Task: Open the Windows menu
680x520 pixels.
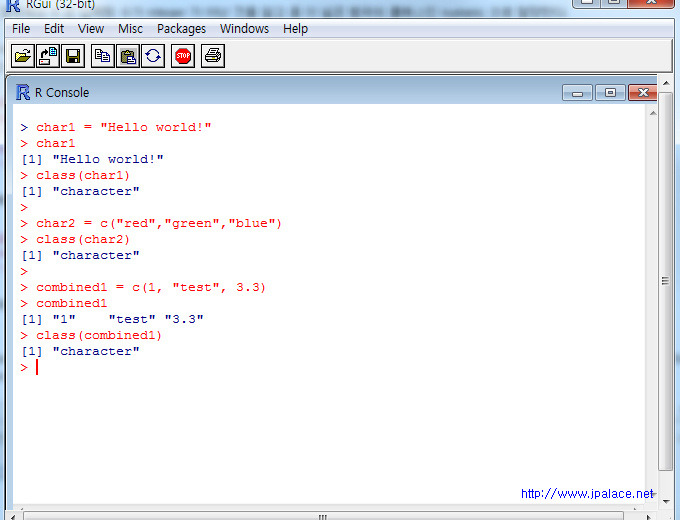Action: click(244, 29)
